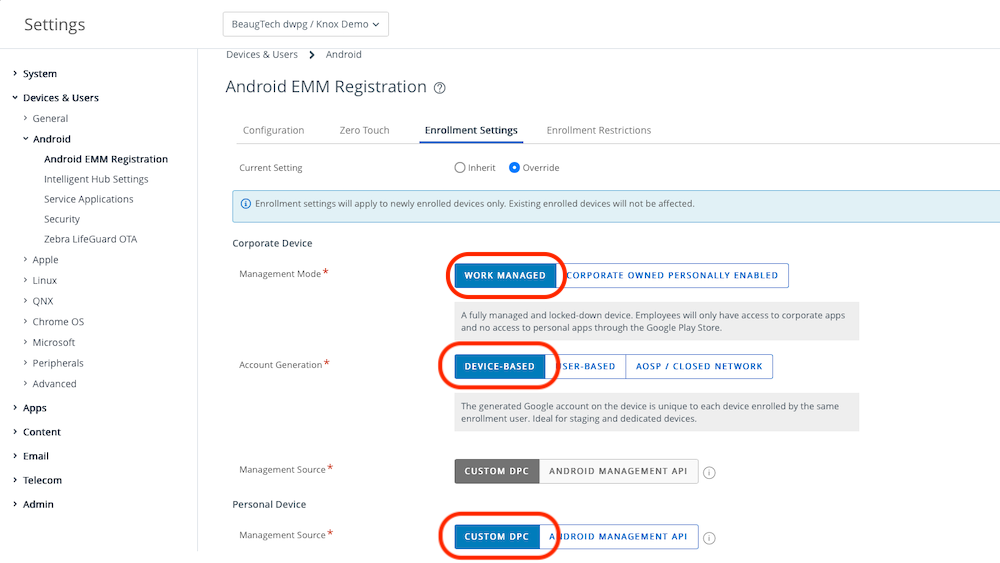Select Work Managed management mode
Screen dimensions: 1000x563
(505, 276)
